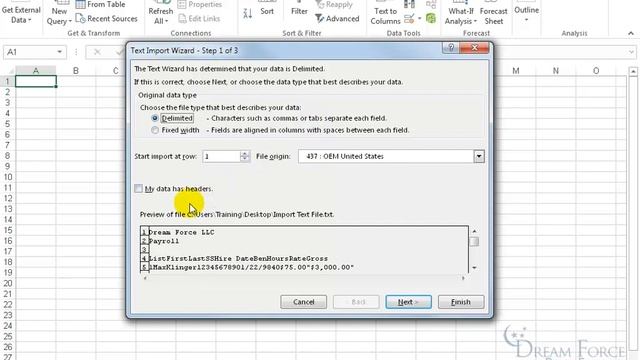Open Recent Sources in Get & Transform

pos(107,18)
